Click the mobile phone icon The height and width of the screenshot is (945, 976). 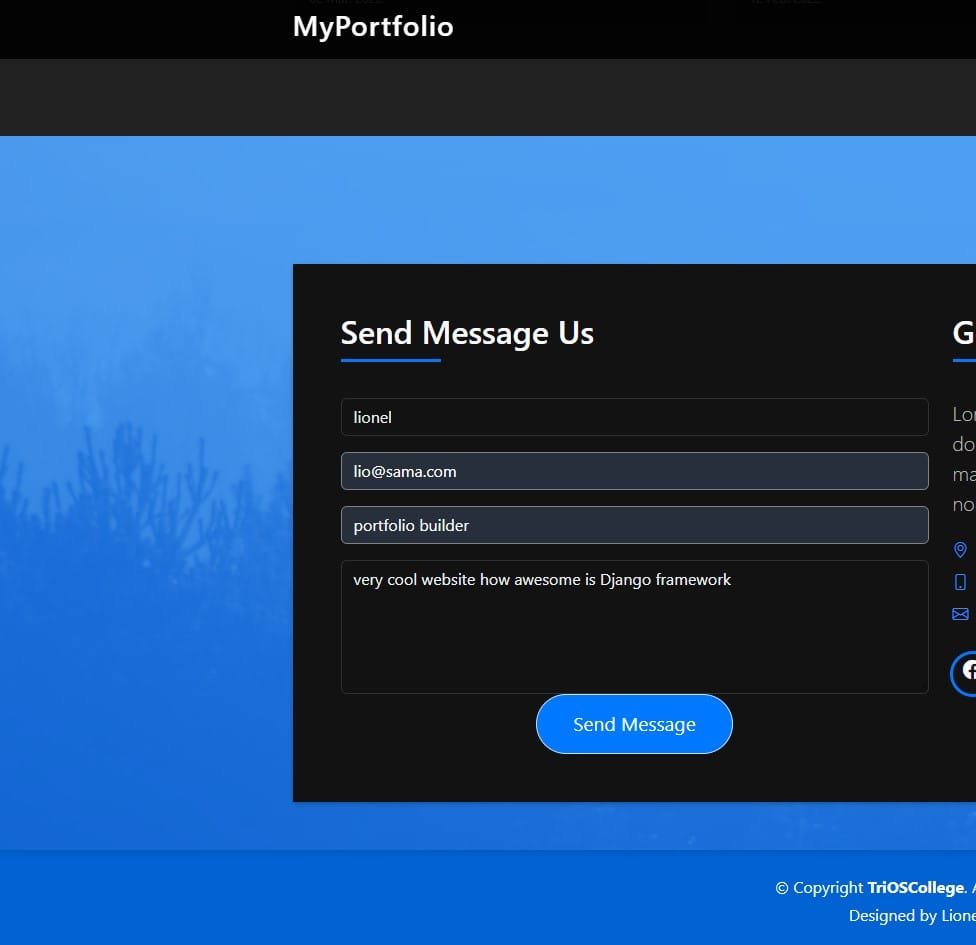960,582
